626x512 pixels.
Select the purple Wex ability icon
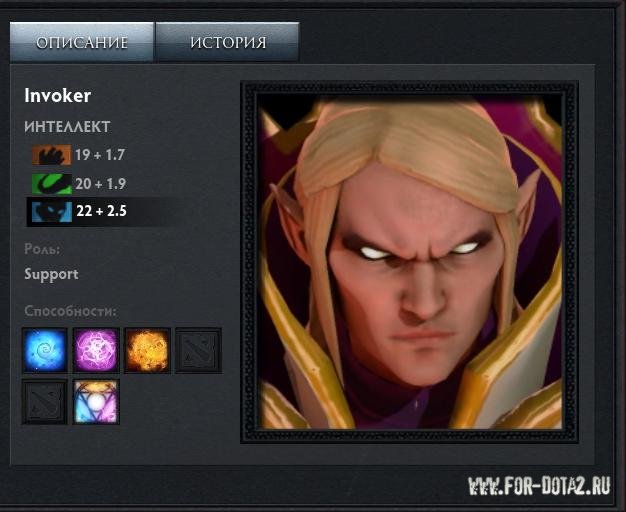pyautogui.click(x=96, y=351)
